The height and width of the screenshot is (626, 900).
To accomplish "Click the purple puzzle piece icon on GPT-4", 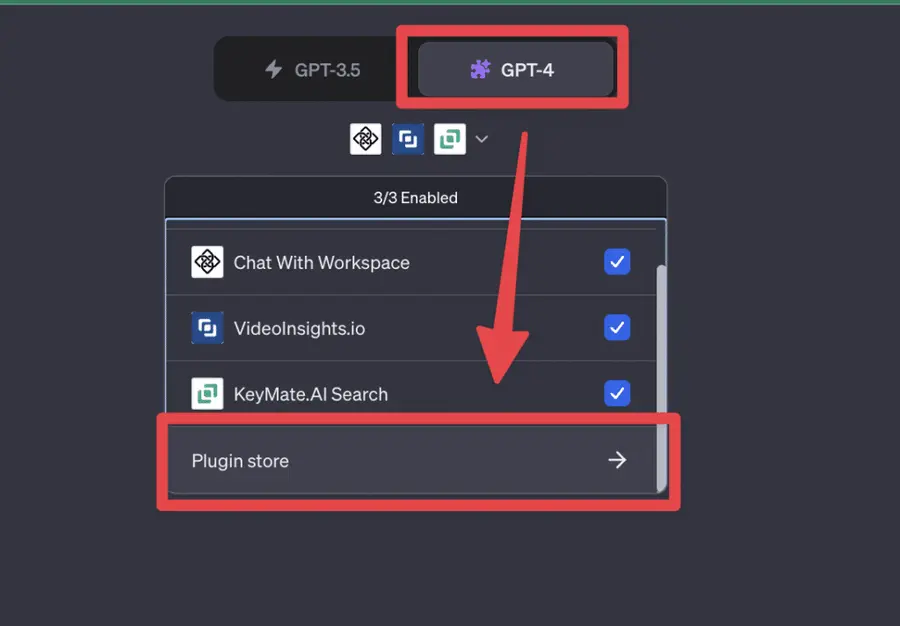I will click(479, 68).
